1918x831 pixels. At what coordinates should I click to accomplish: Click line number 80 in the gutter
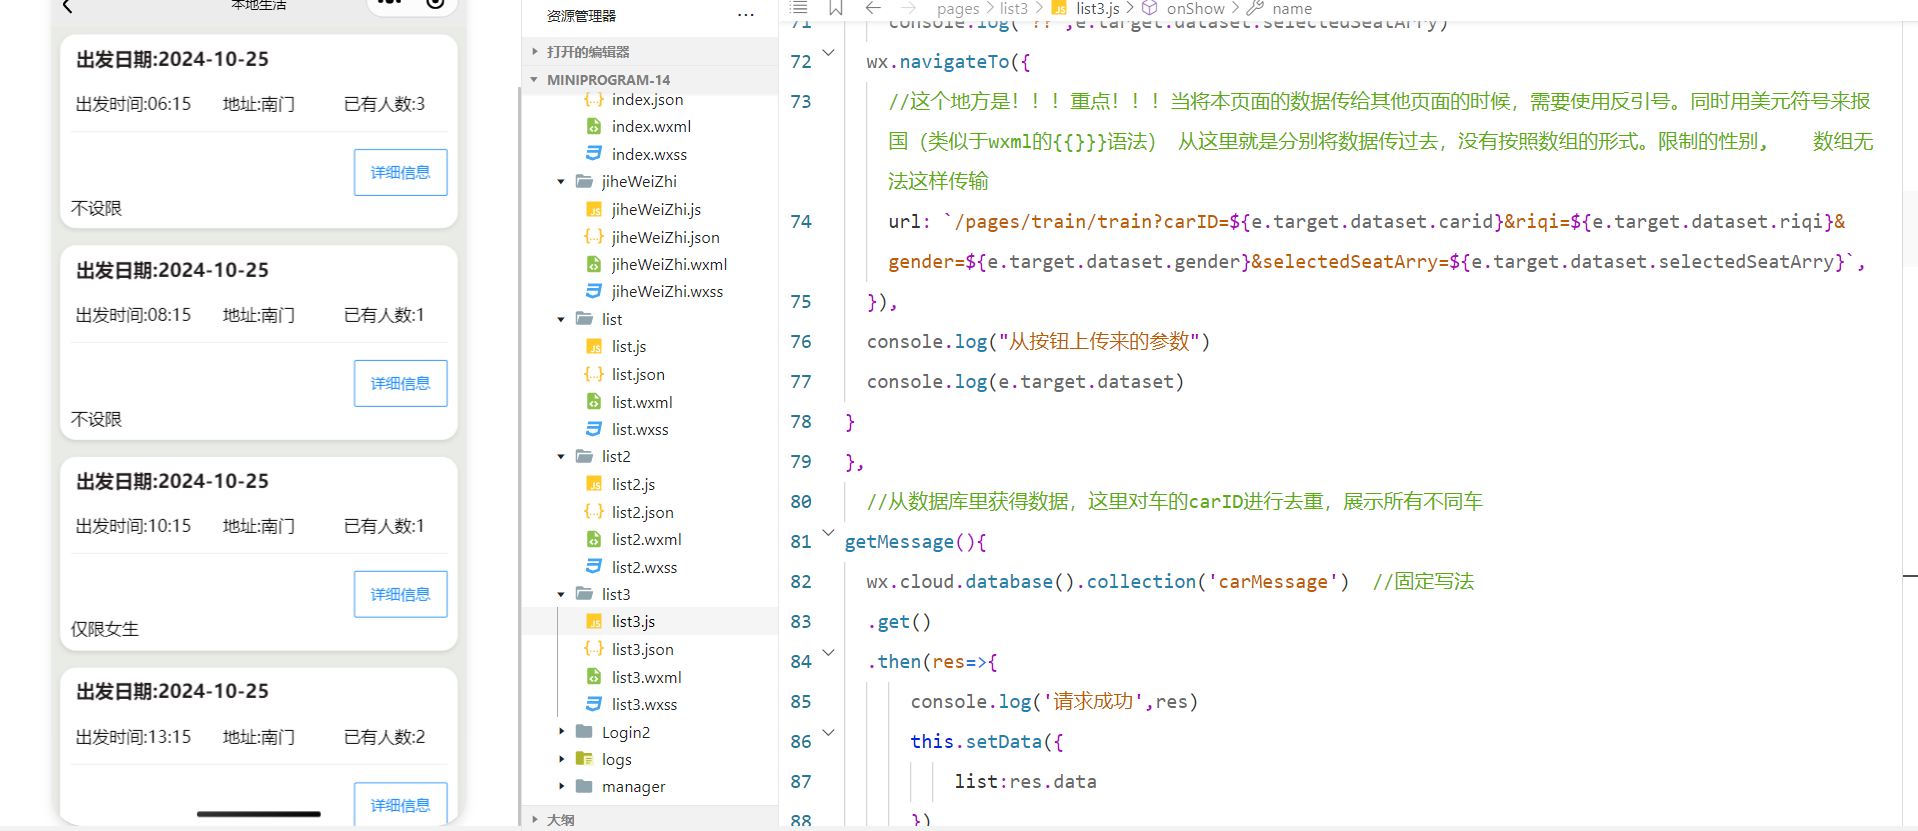click(x=801, y=502)
